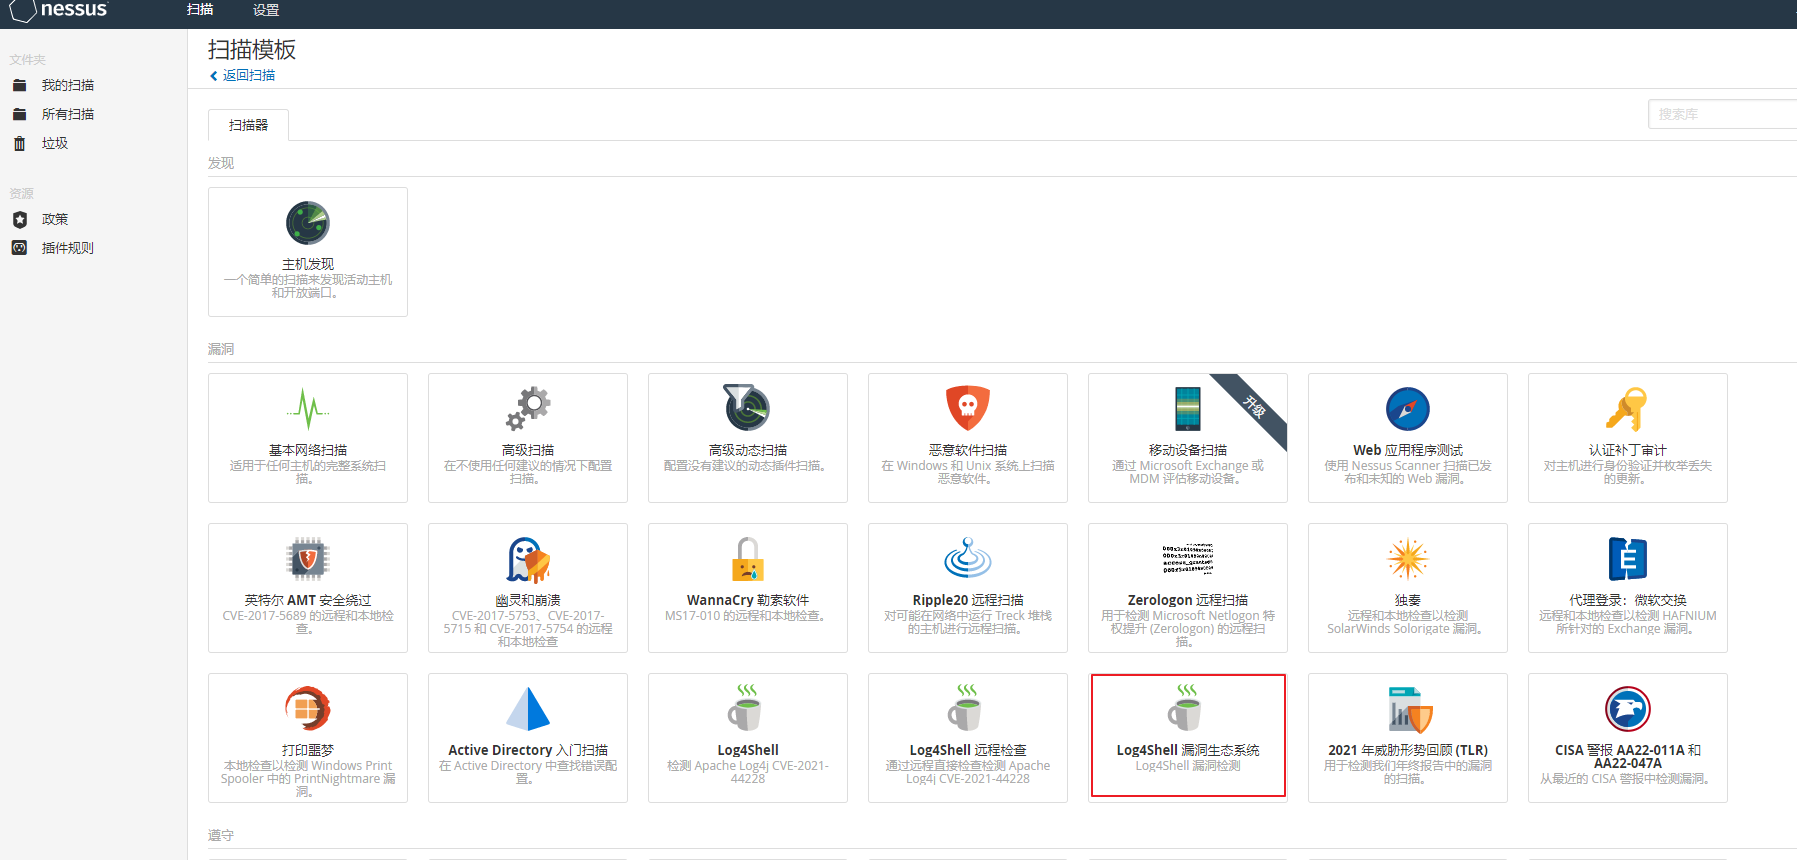Open the 主机发现 host discovery radar icon
The image size is (1797, 860).
pos(307,223)
